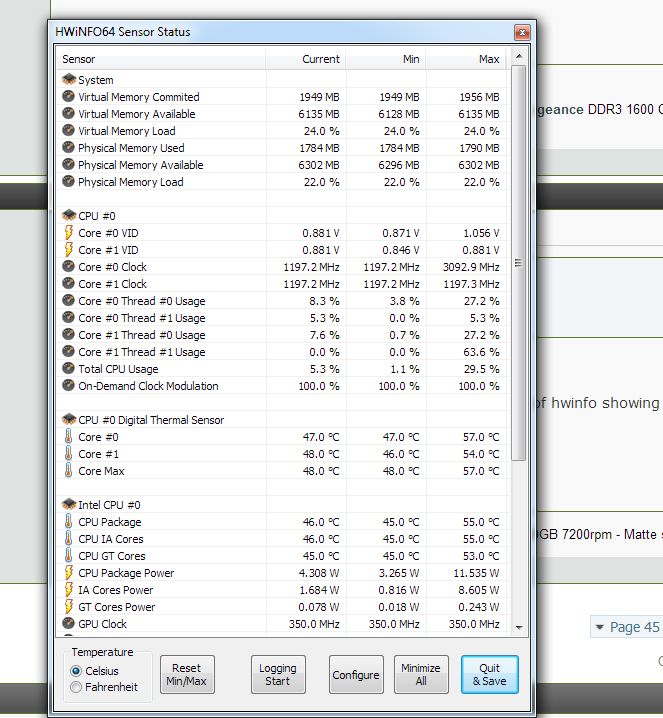This screenshot has height=718, width=663.
Task: Click the Core #1 thermometer icon
Action: pyautogui.click(x=68, y=453)
